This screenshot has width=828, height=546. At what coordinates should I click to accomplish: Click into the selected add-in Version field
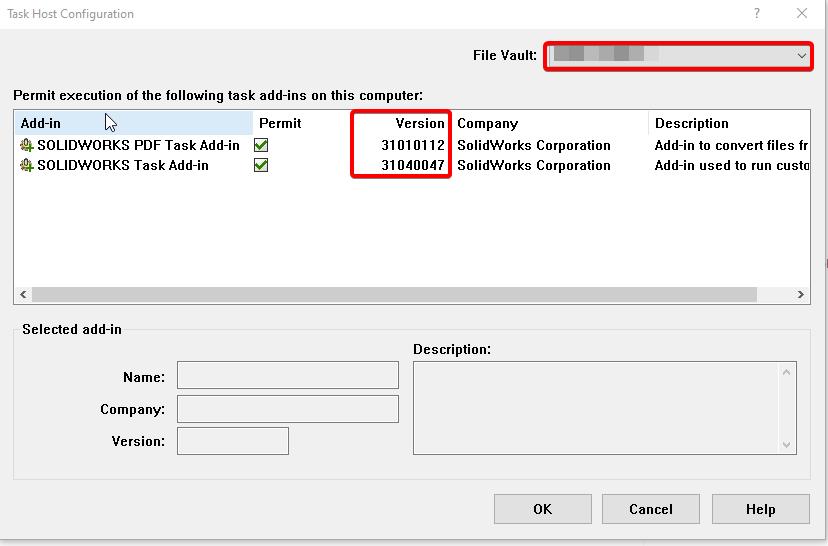(x=233, y=441)
